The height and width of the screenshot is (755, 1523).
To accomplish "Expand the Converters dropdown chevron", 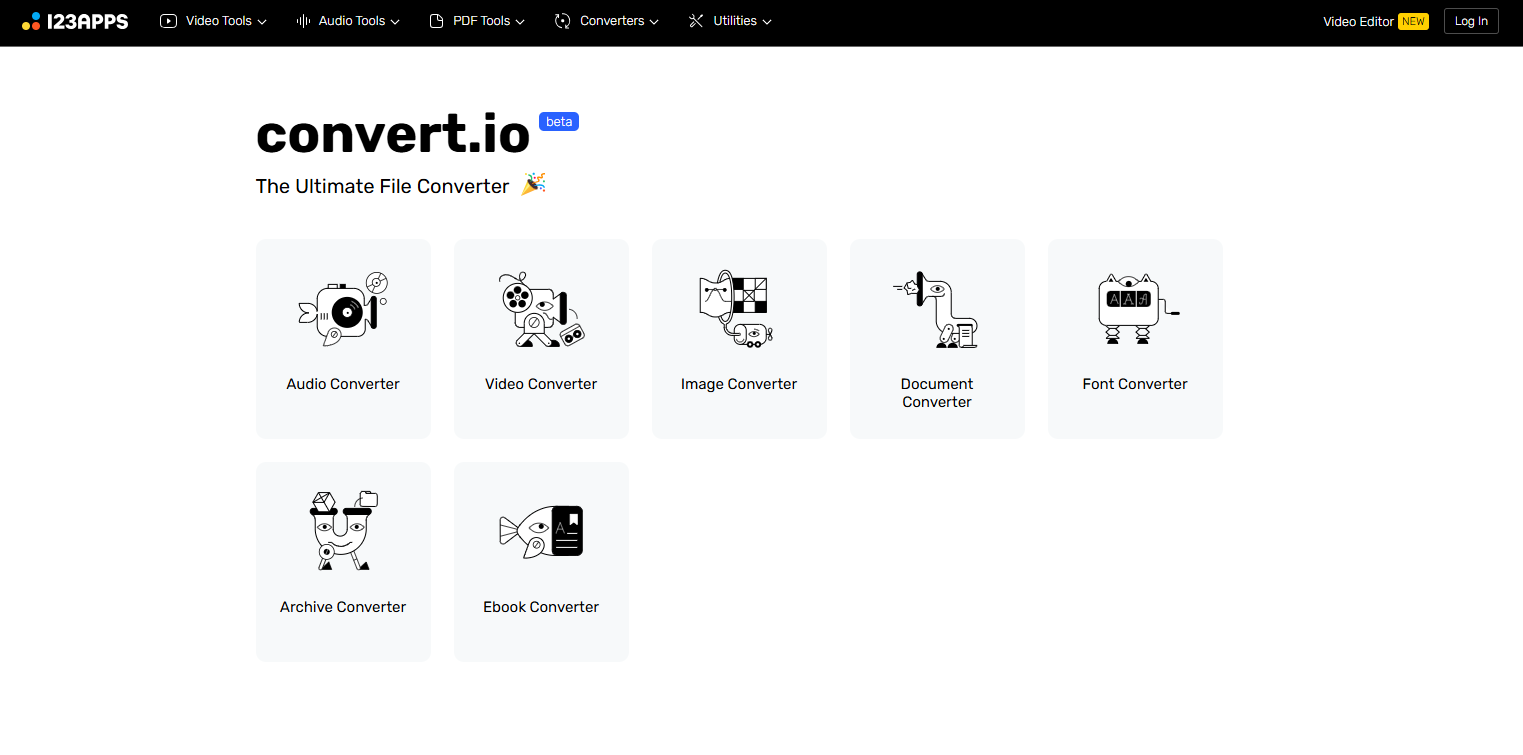I will pos(654,22).
